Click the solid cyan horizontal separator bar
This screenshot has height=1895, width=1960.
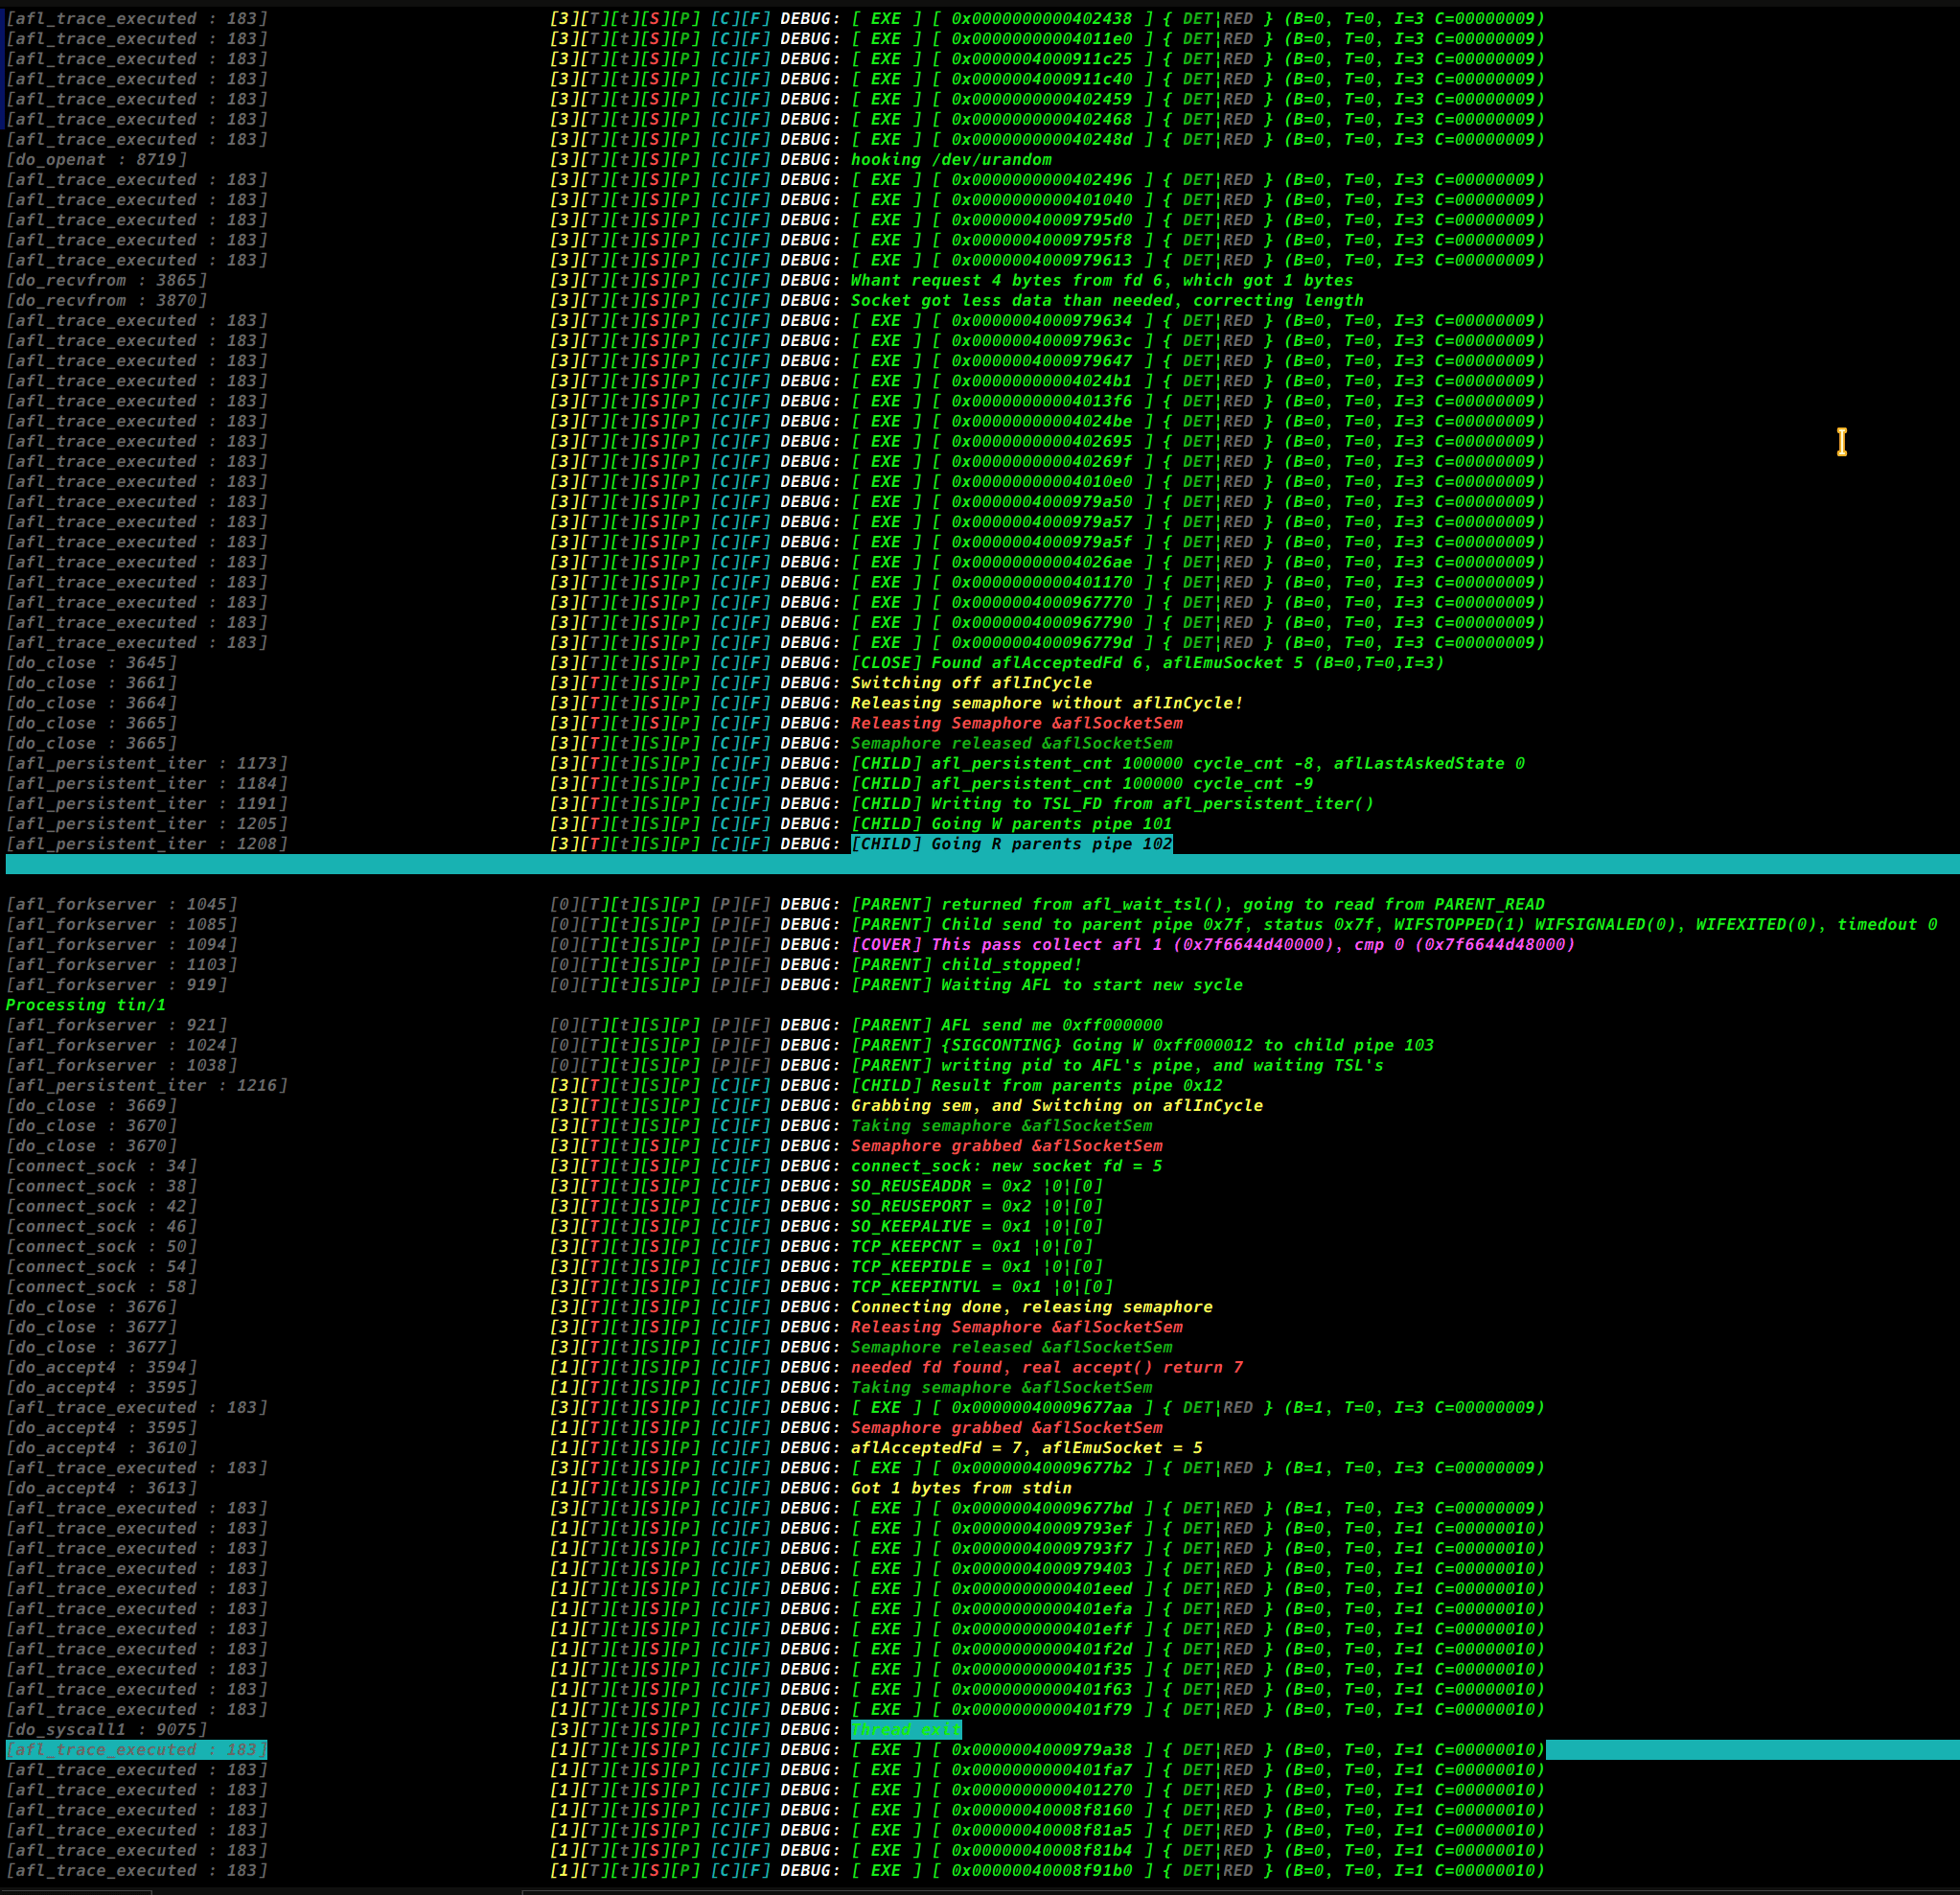(x=980, y=865)
